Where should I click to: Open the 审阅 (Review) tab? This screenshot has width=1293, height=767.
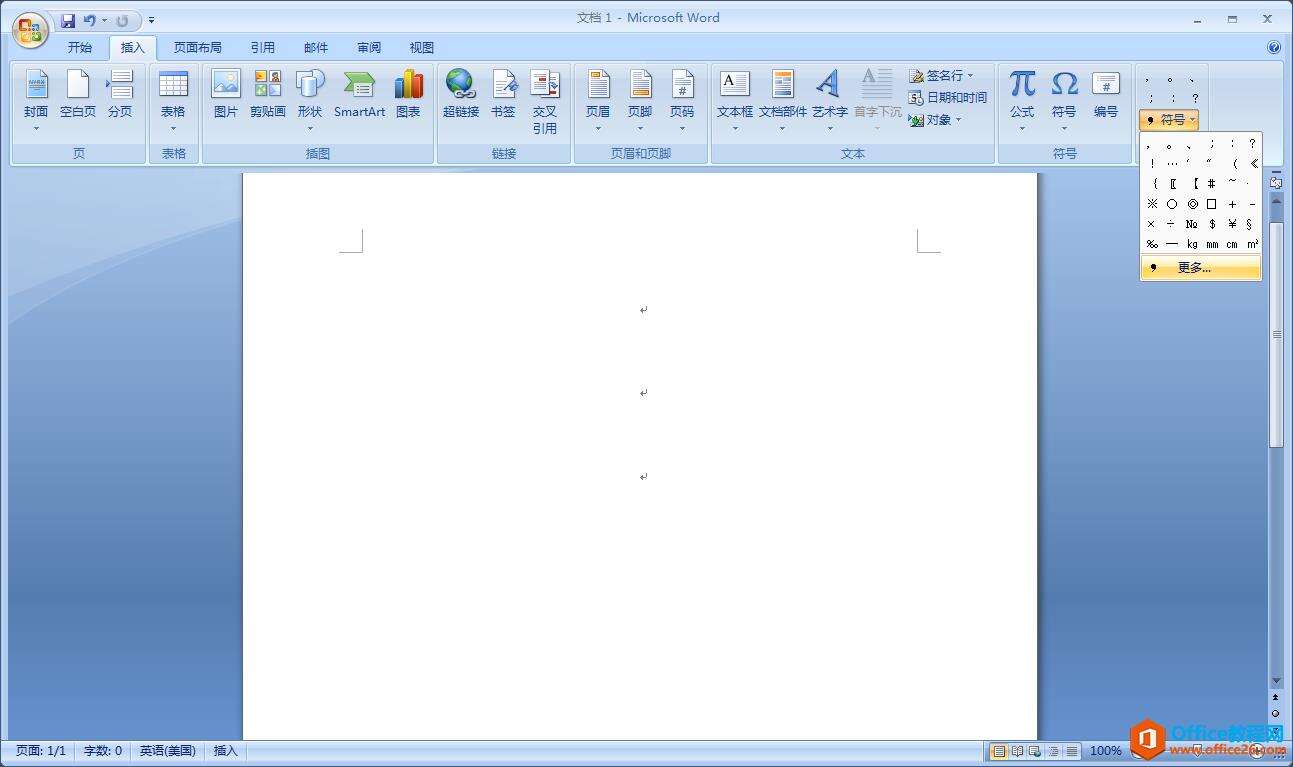pyautogui.click(x=369, y=48)
